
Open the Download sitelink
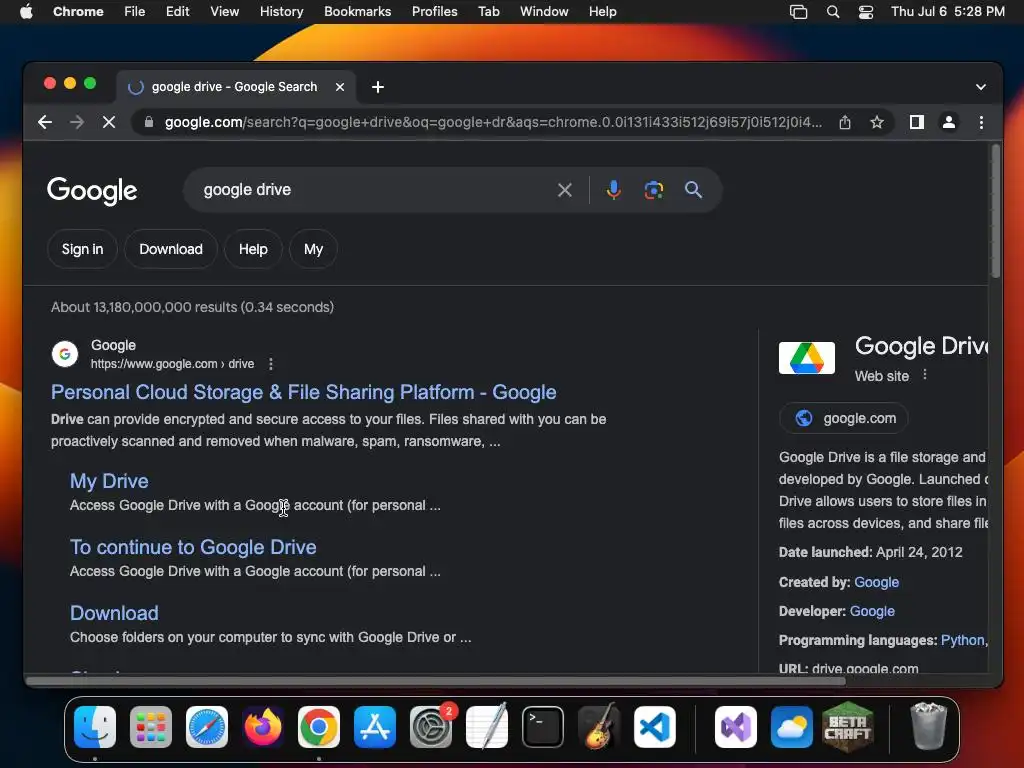[x=114, y=613]
